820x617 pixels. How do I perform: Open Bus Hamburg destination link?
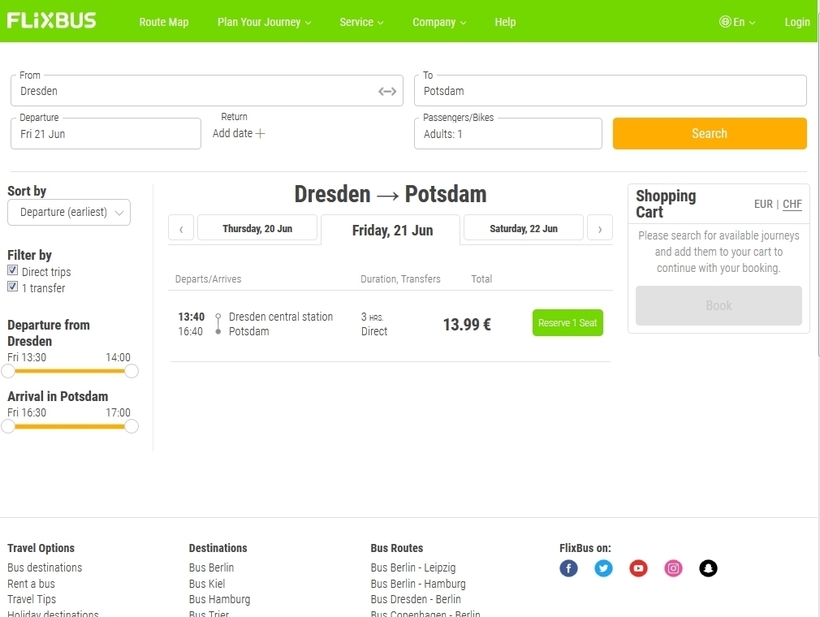tap(220, 599)
